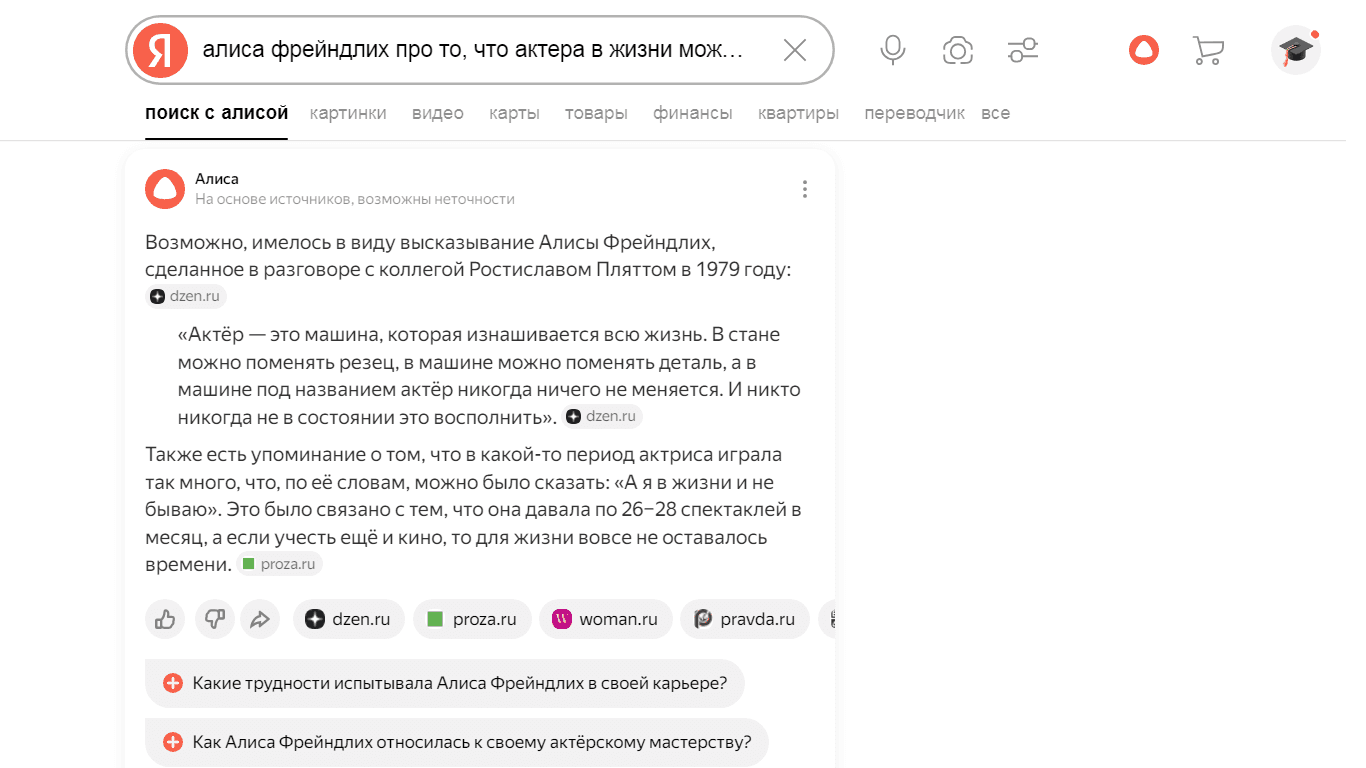The image size is (1366, 768).
Task: Open the все tab for more services
Action: [995, 113]
